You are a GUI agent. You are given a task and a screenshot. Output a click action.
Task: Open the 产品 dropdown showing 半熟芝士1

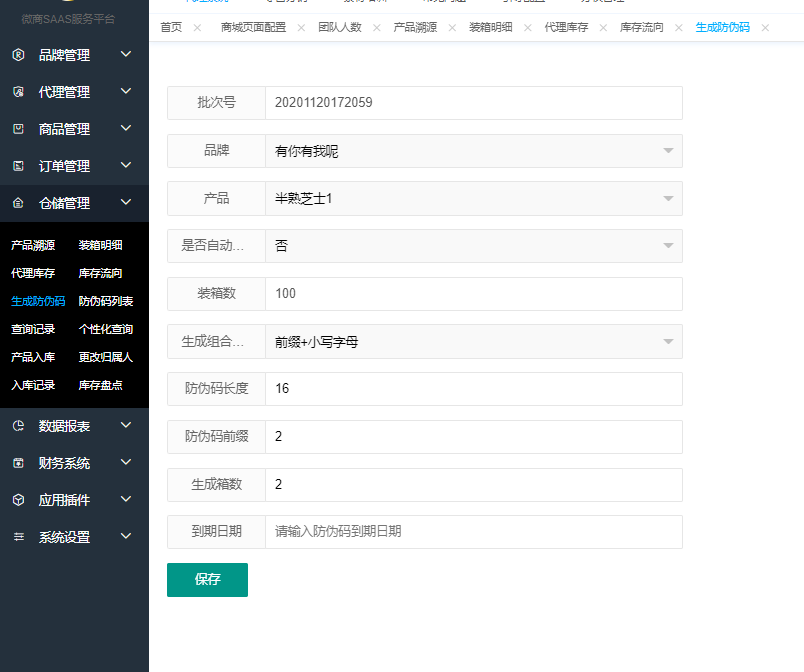click(473, 198)
